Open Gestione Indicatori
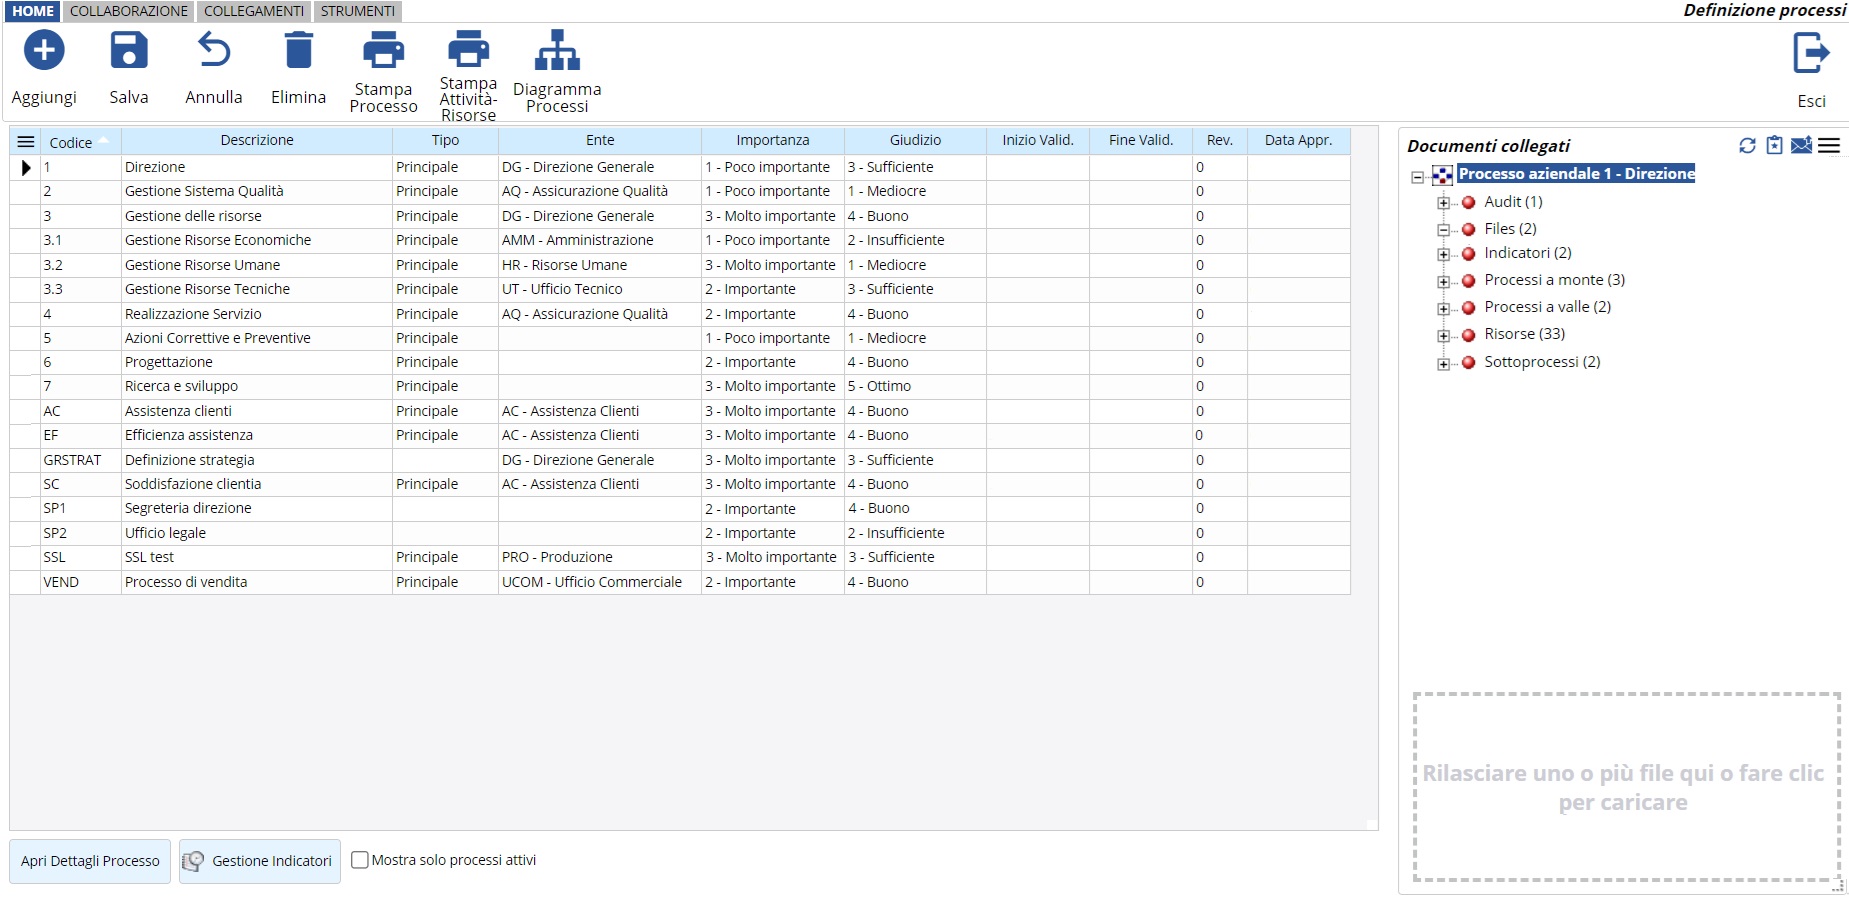Screen dimensions: 1849x897 click(260, 861)
